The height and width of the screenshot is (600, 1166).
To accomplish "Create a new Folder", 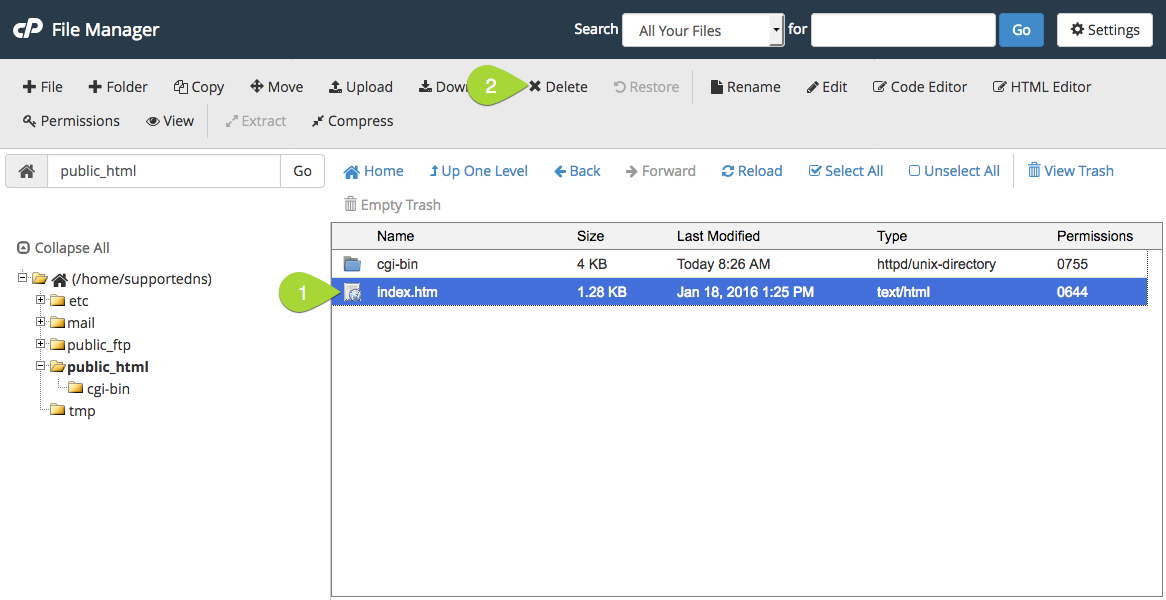I will click(117, 87).
